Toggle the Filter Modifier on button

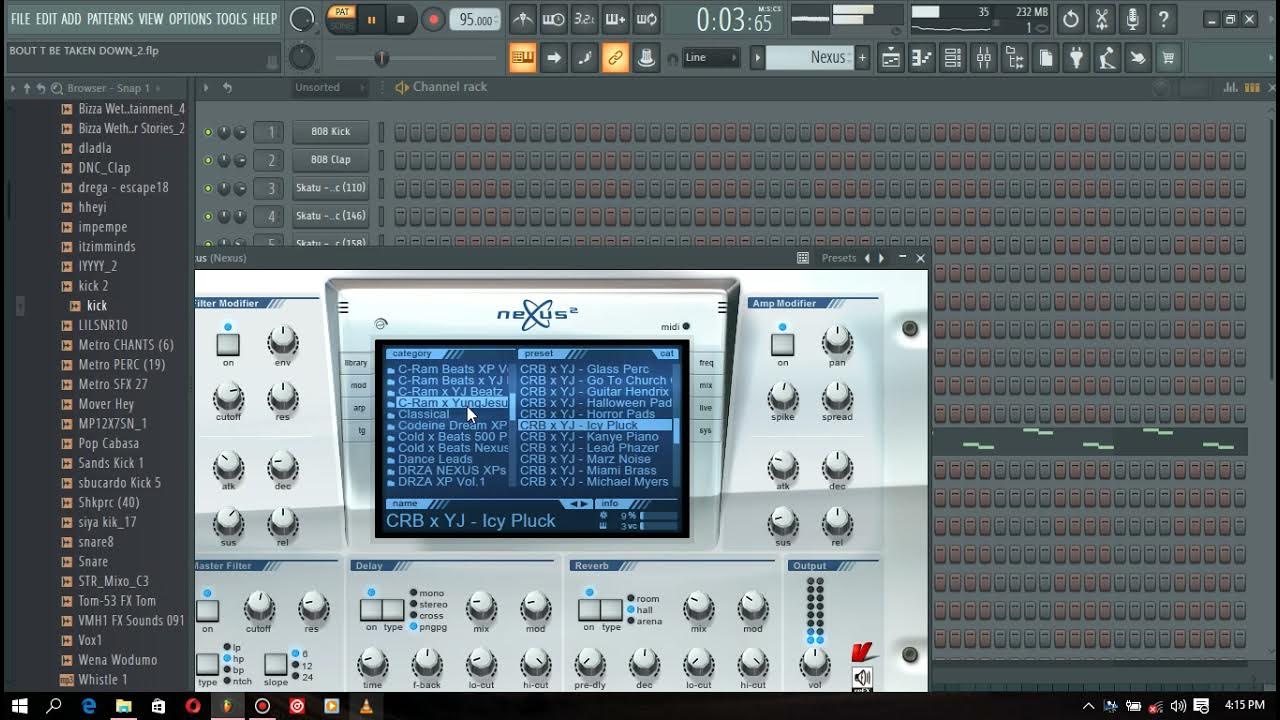pyautogui.click(x=228, y=344)
